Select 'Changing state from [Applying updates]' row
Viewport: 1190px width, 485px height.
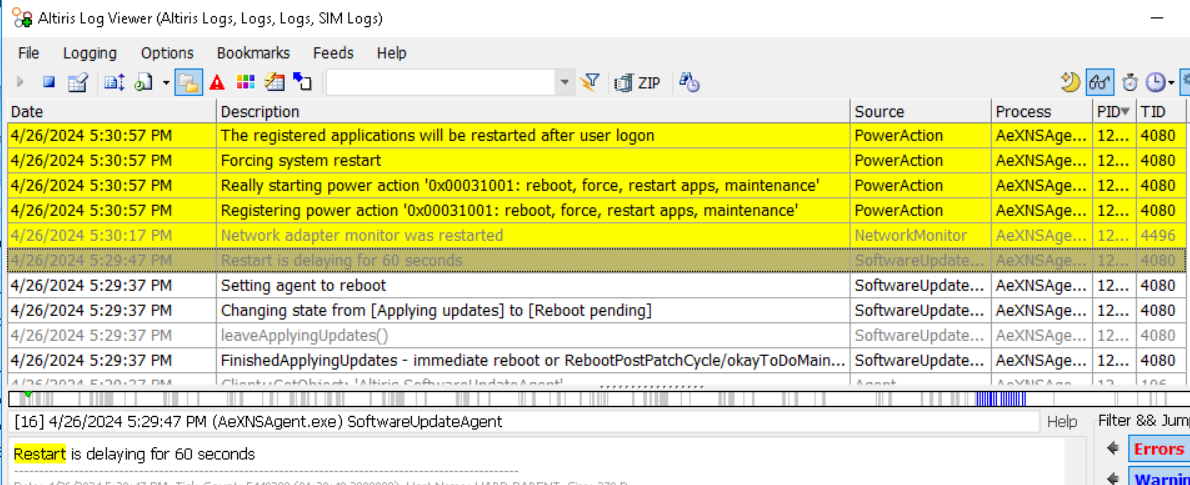point(597,310)
